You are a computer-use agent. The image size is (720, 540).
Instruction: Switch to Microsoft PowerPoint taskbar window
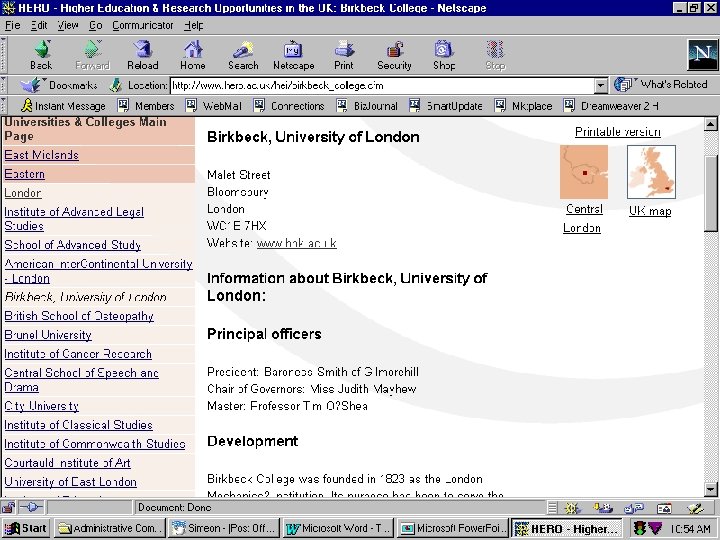pos(452,529)
